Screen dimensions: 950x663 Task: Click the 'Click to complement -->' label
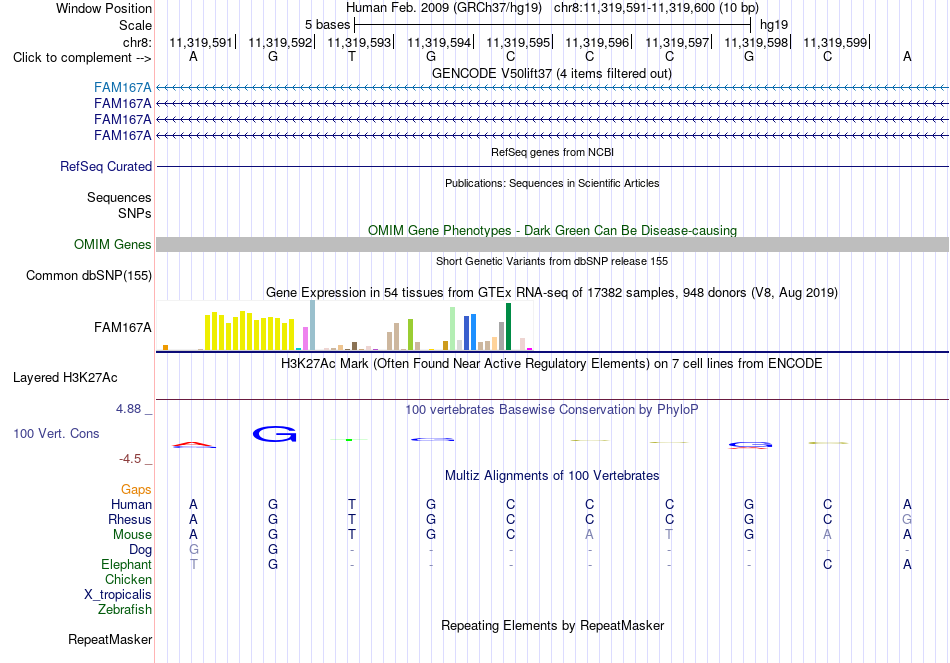(x=82, y=58)
